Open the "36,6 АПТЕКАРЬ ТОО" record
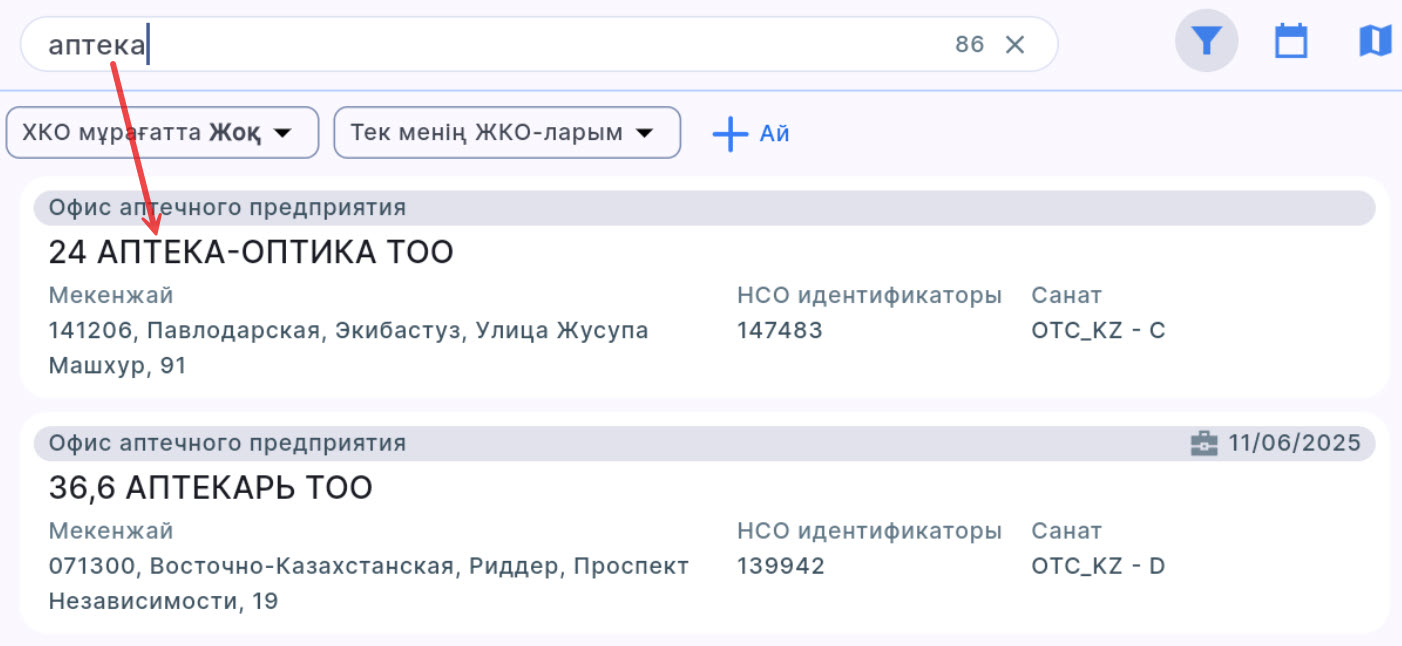This screenshot has height=646, width=1402. click(x=211, y=488)
